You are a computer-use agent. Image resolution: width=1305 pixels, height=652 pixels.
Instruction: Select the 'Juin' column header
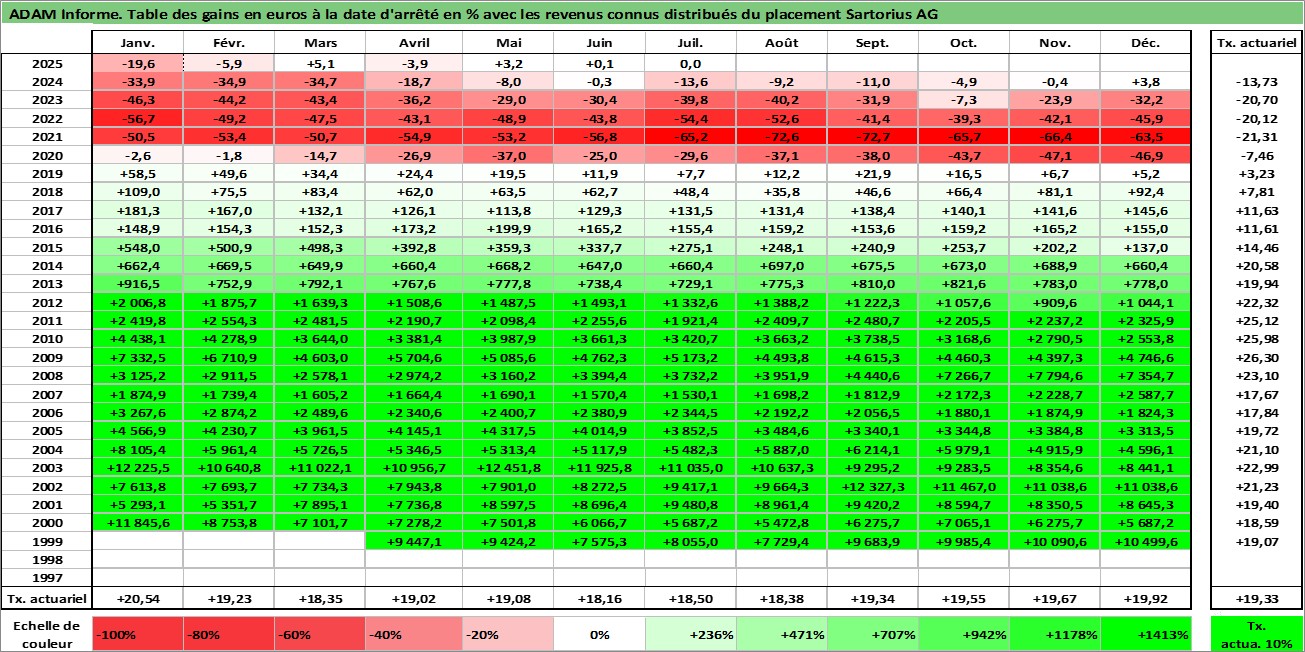pos(599,43)
